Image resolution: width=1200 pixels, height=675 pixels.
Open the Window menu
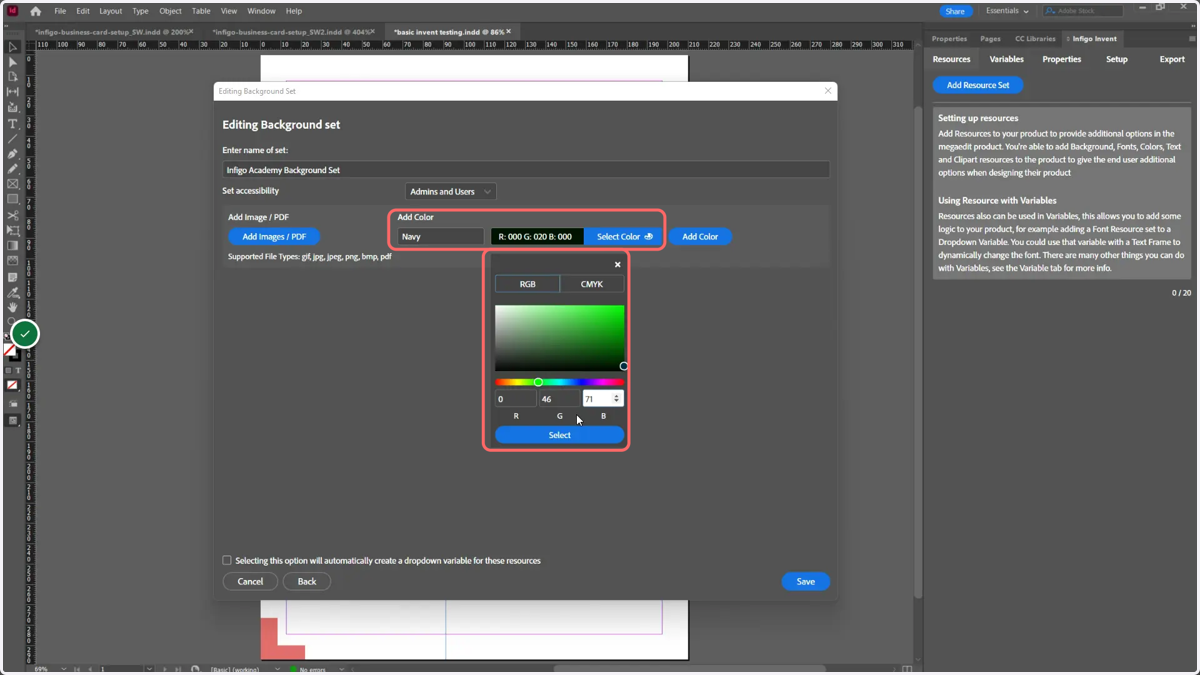261,11
